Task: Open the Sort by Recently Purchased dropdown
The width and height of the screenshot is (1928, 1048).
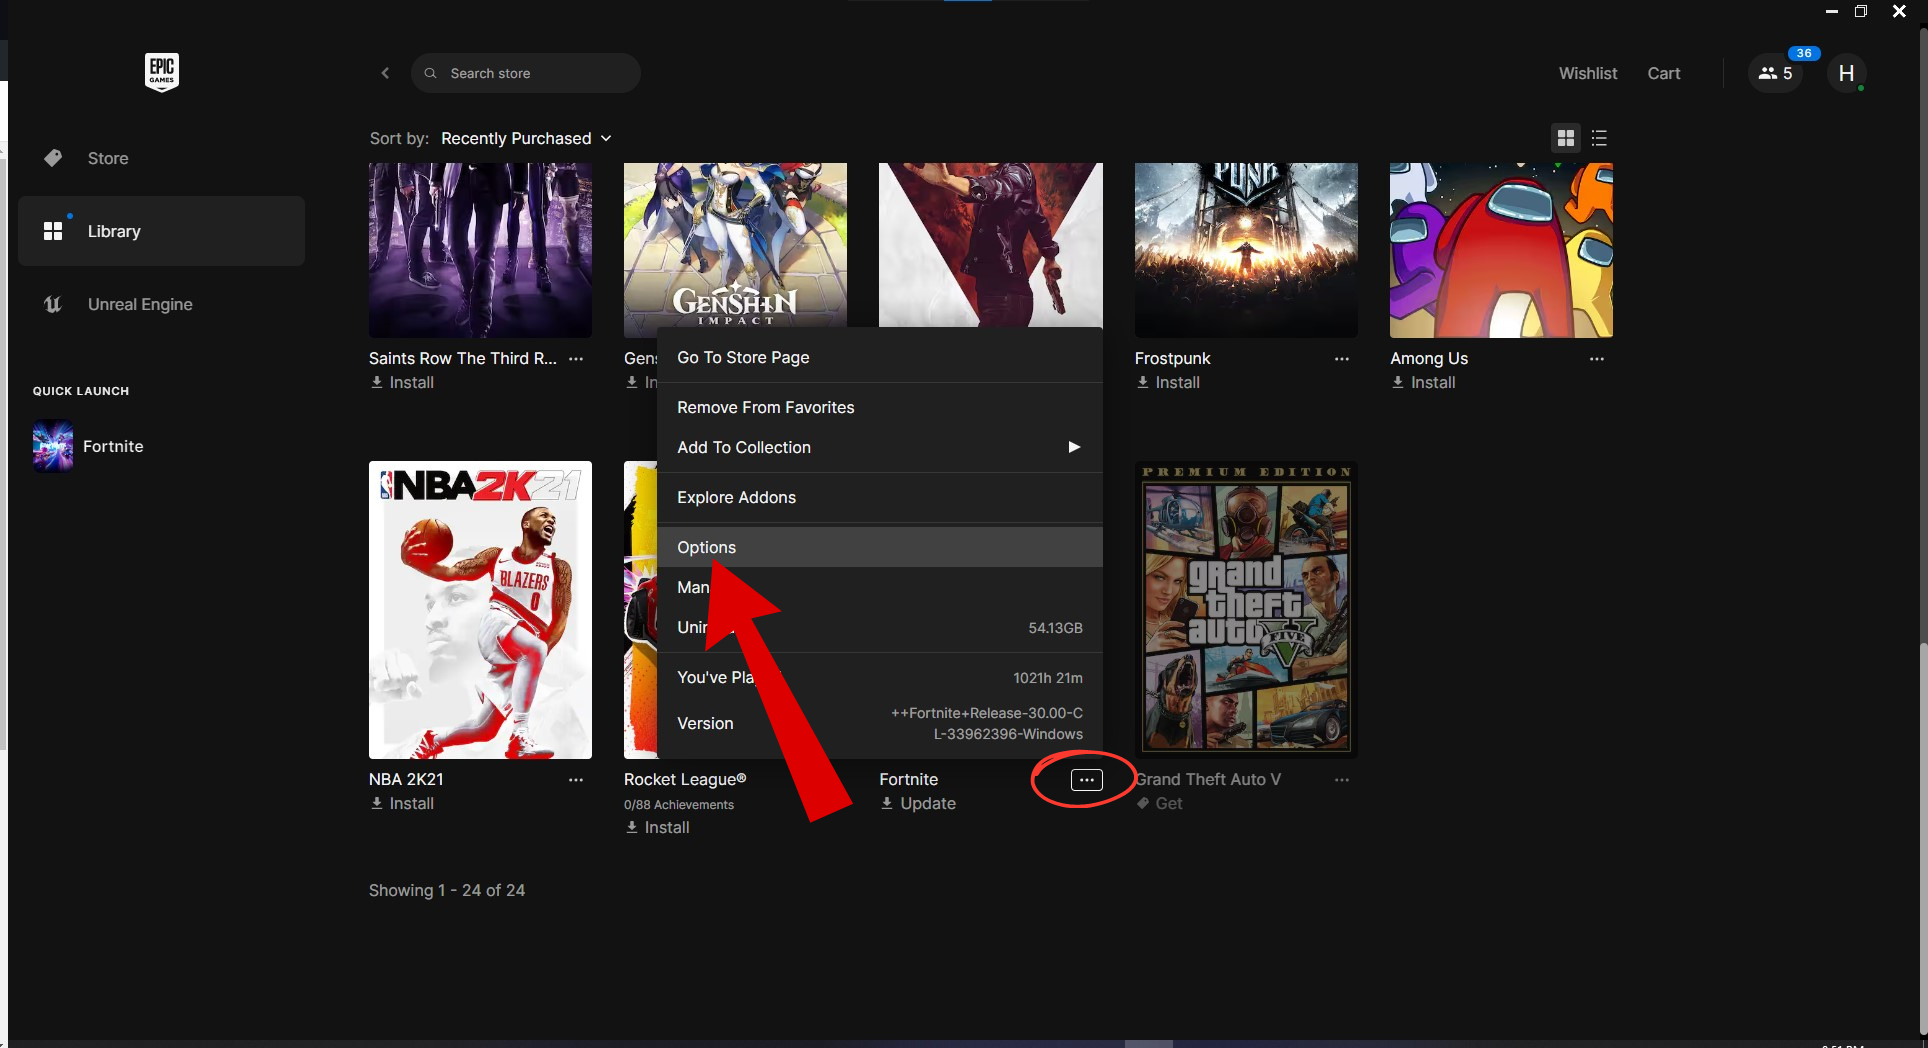Action: click(526, 138)
